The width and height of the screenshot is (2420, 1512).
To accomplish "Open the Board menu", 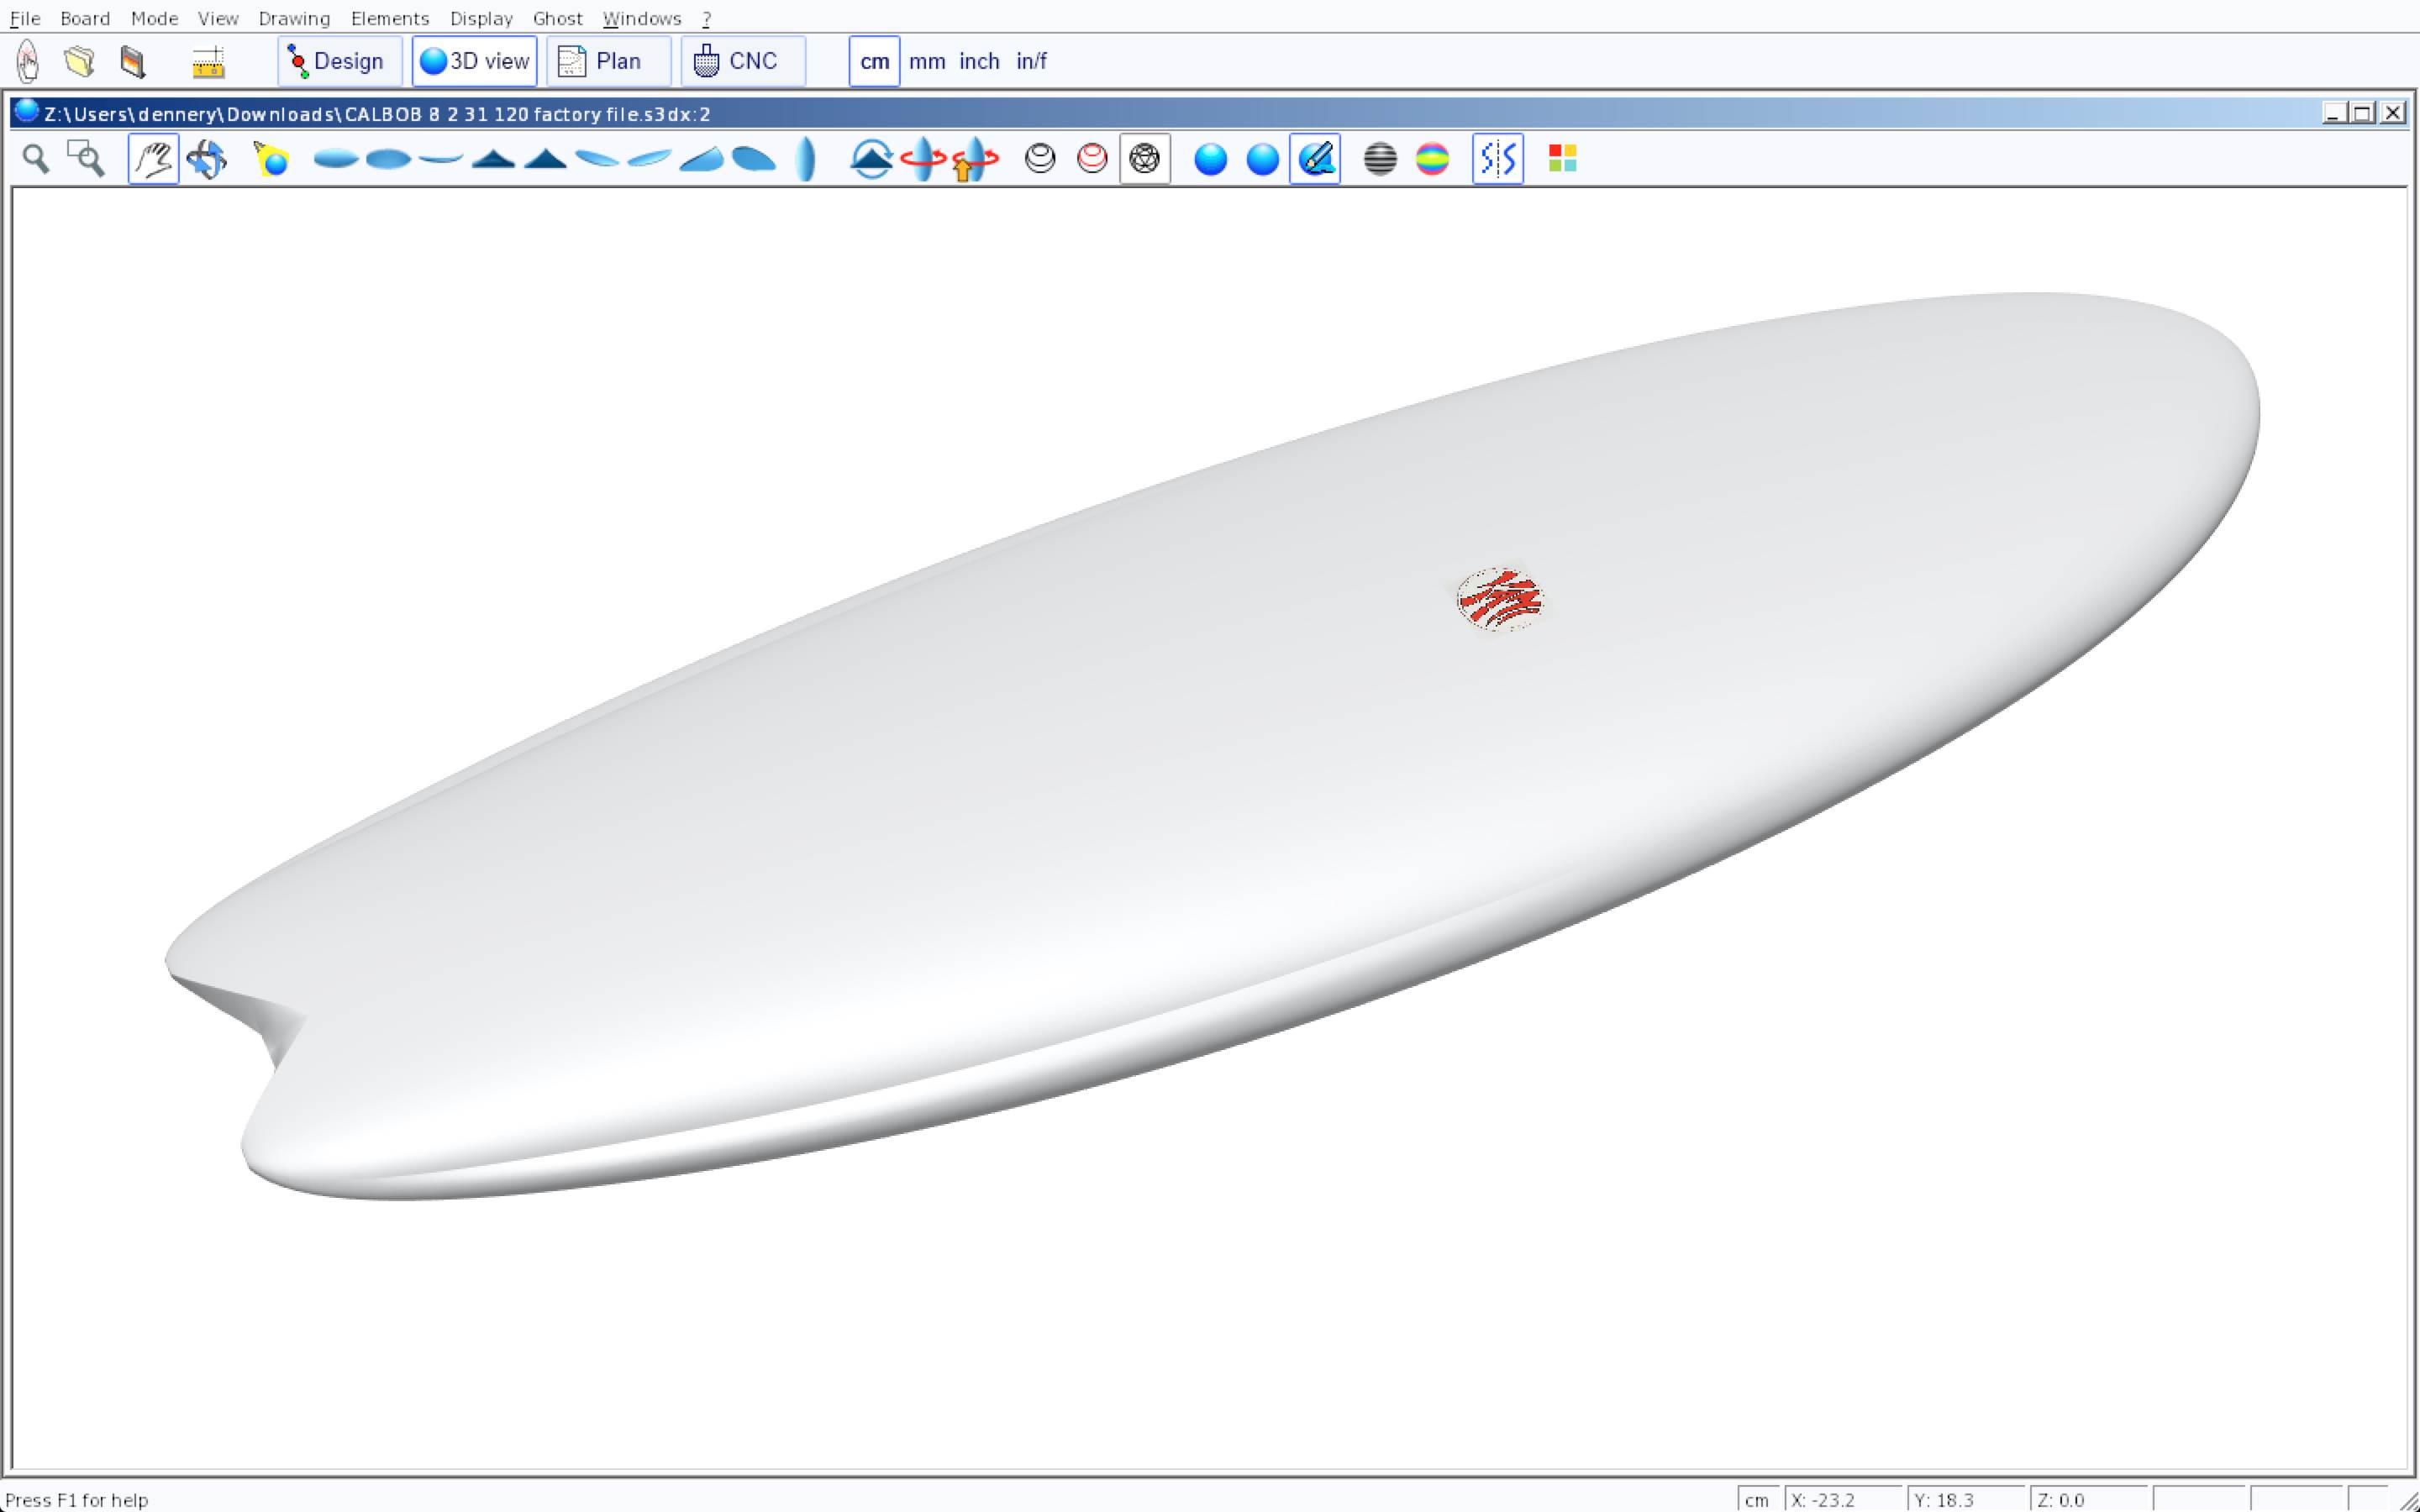I will click(x=85, y=18).
